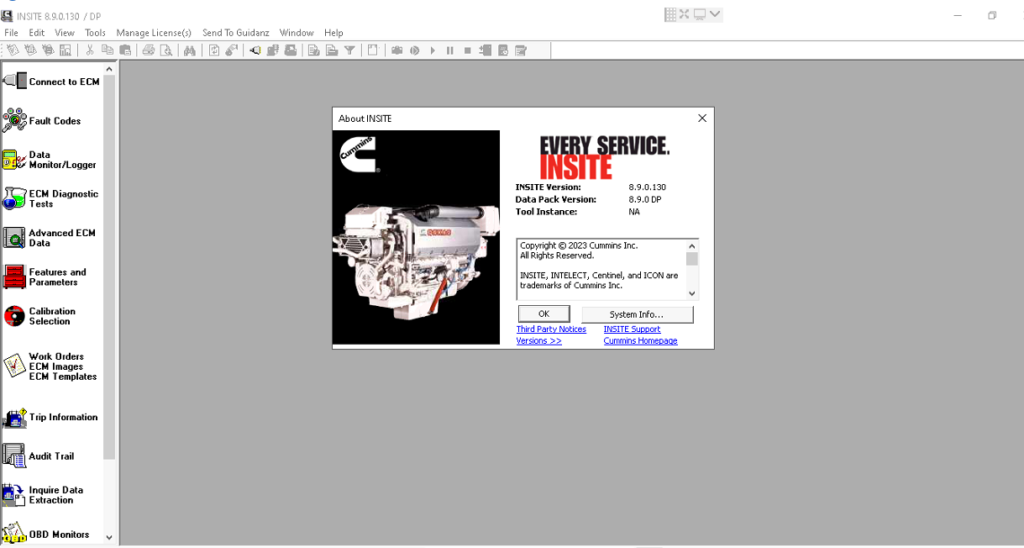Expand the Versions >> link

coord(538,341)
